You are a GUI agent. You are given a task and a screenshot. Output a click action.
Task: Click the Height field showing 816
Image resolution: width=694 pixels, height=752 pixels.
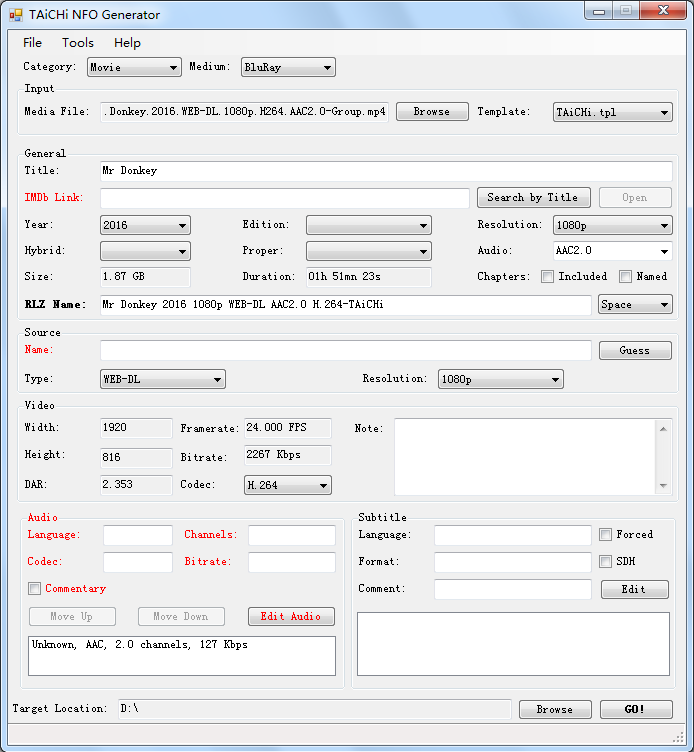coord(136,458)
